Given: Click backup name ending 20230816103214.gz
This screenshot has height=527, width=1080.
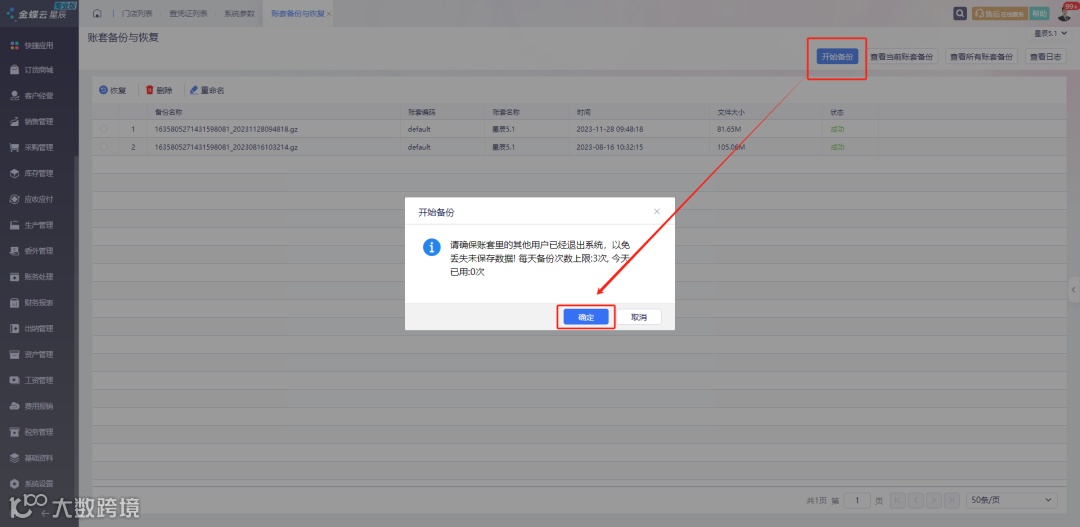Looking at the screenshot, I should [226, 147].
